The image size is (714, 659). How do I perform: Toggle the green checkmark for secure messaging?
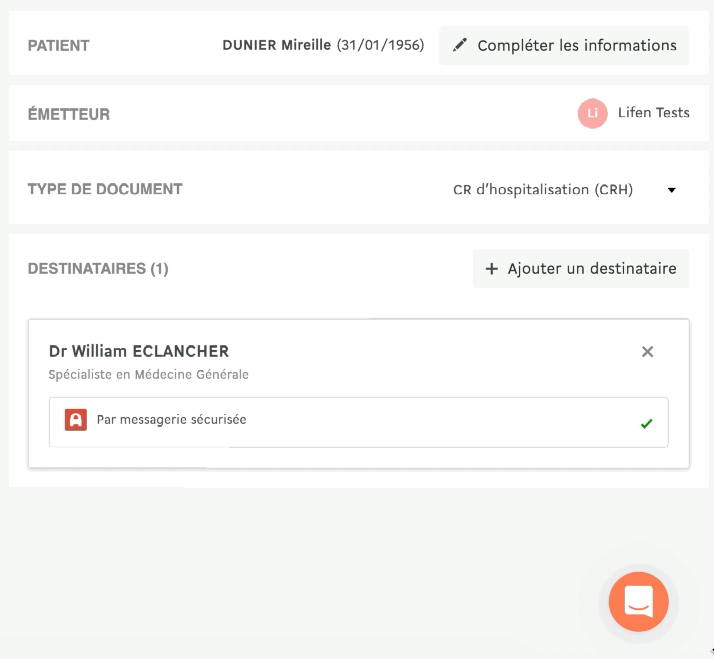tap(646, 424)
